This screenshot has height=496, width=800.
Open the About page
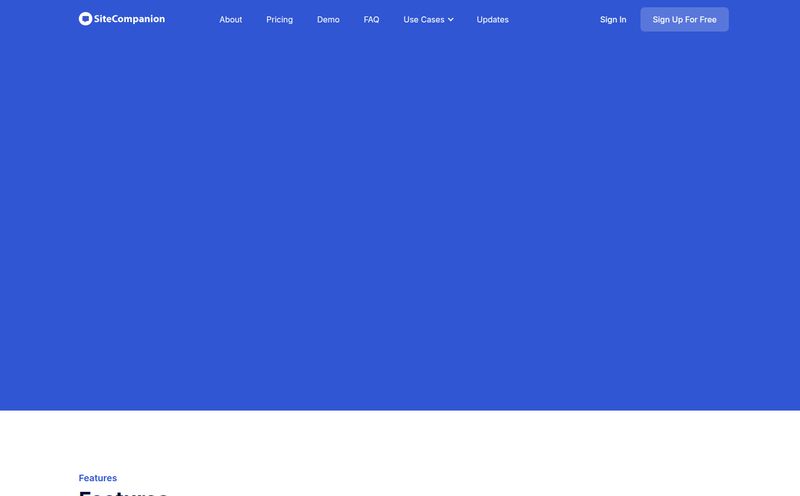[231, 19]
